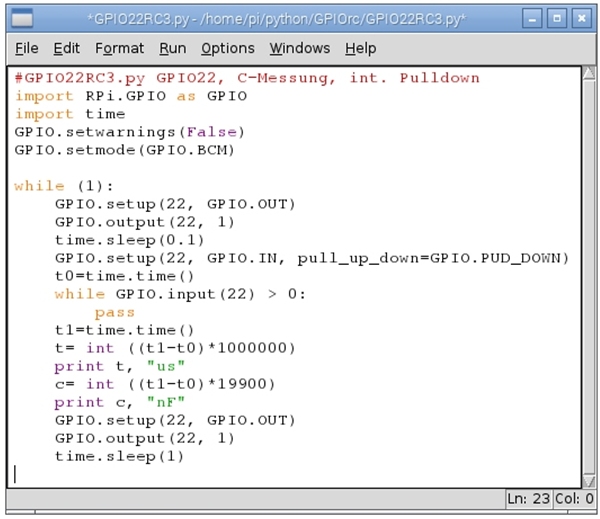The width and height of the screenshot is (600, 519).
Task: Open the Format menu
Action: (x=119, y=48)
